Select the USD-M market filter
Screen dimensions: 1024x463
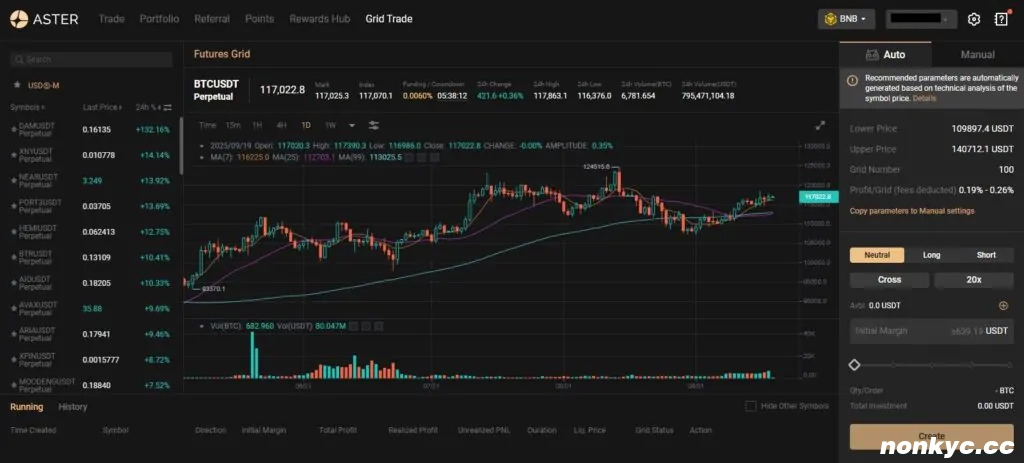(44, 85)
